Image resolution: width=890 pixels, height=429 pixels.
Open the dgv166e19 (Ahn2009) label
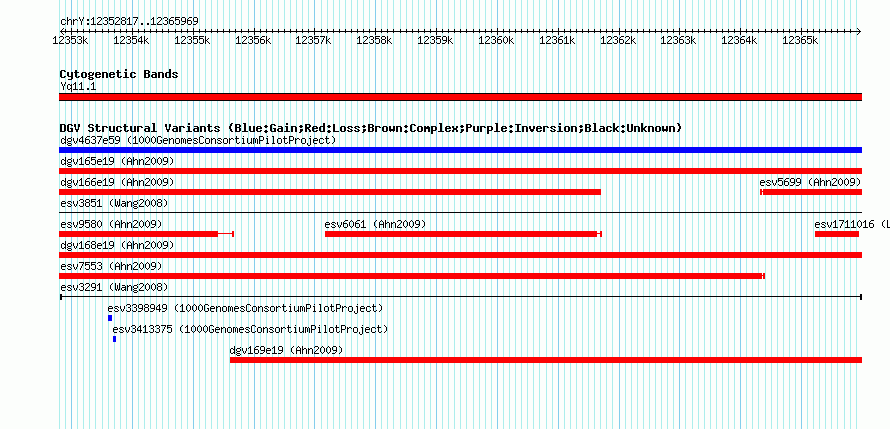click(117, 182)
